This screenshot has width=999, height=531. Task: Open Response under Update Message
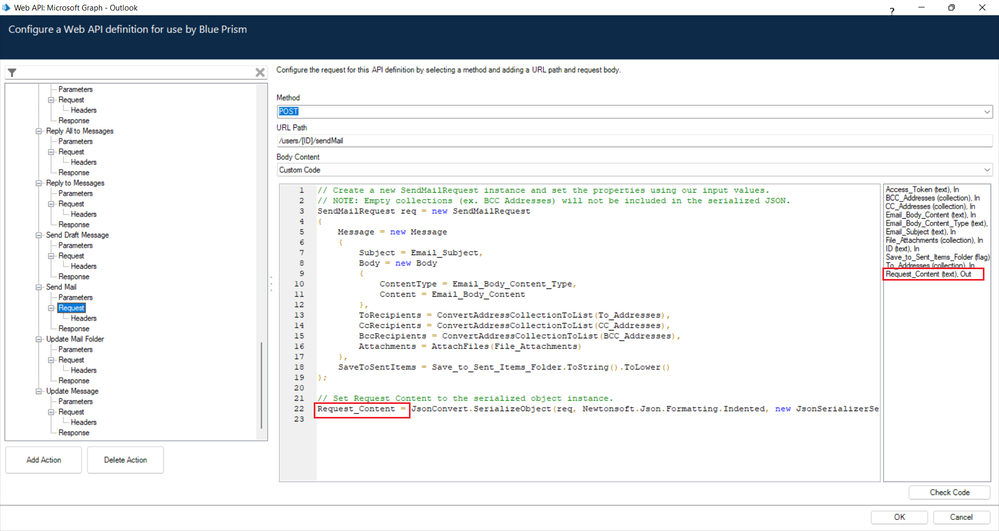click(74, 433)
